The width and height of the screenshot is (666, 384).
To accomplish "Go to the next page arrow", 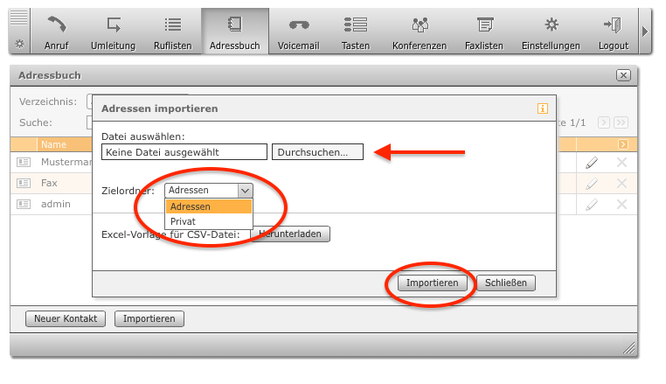I will tap(604, 123).
